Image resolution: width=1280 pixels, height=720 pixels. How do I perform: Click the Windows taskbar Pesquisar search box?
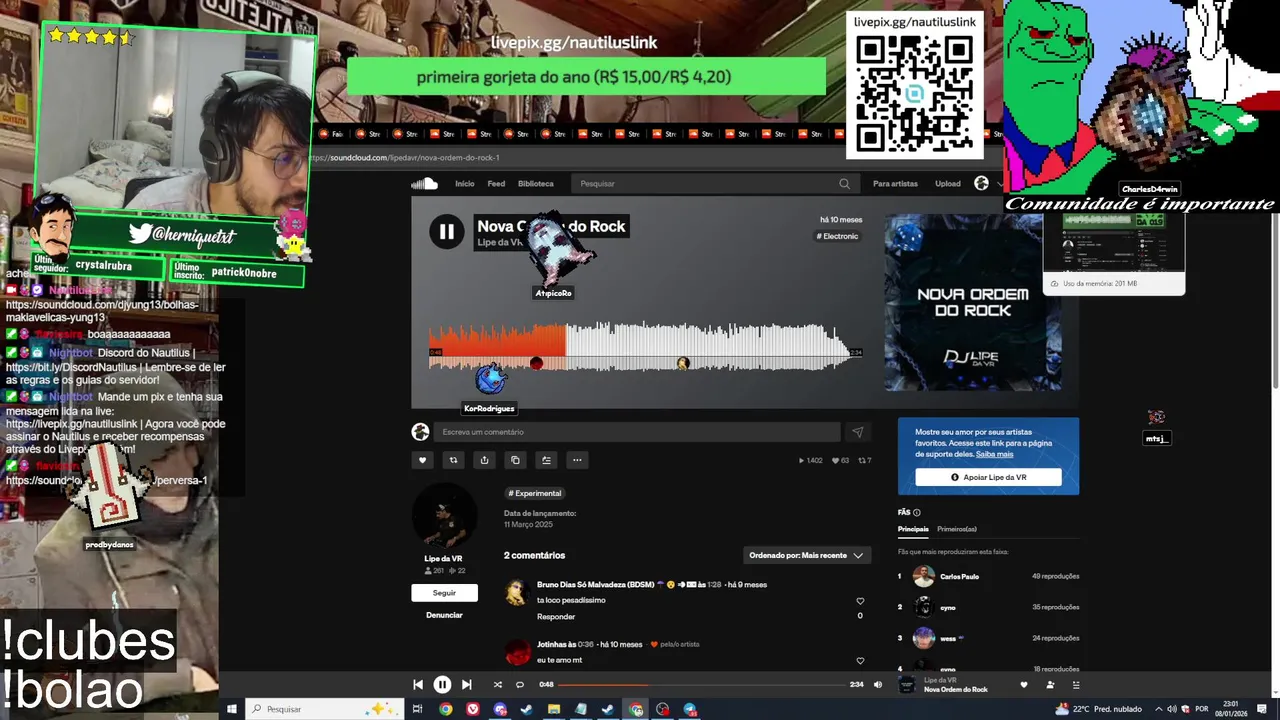[324, 709]
